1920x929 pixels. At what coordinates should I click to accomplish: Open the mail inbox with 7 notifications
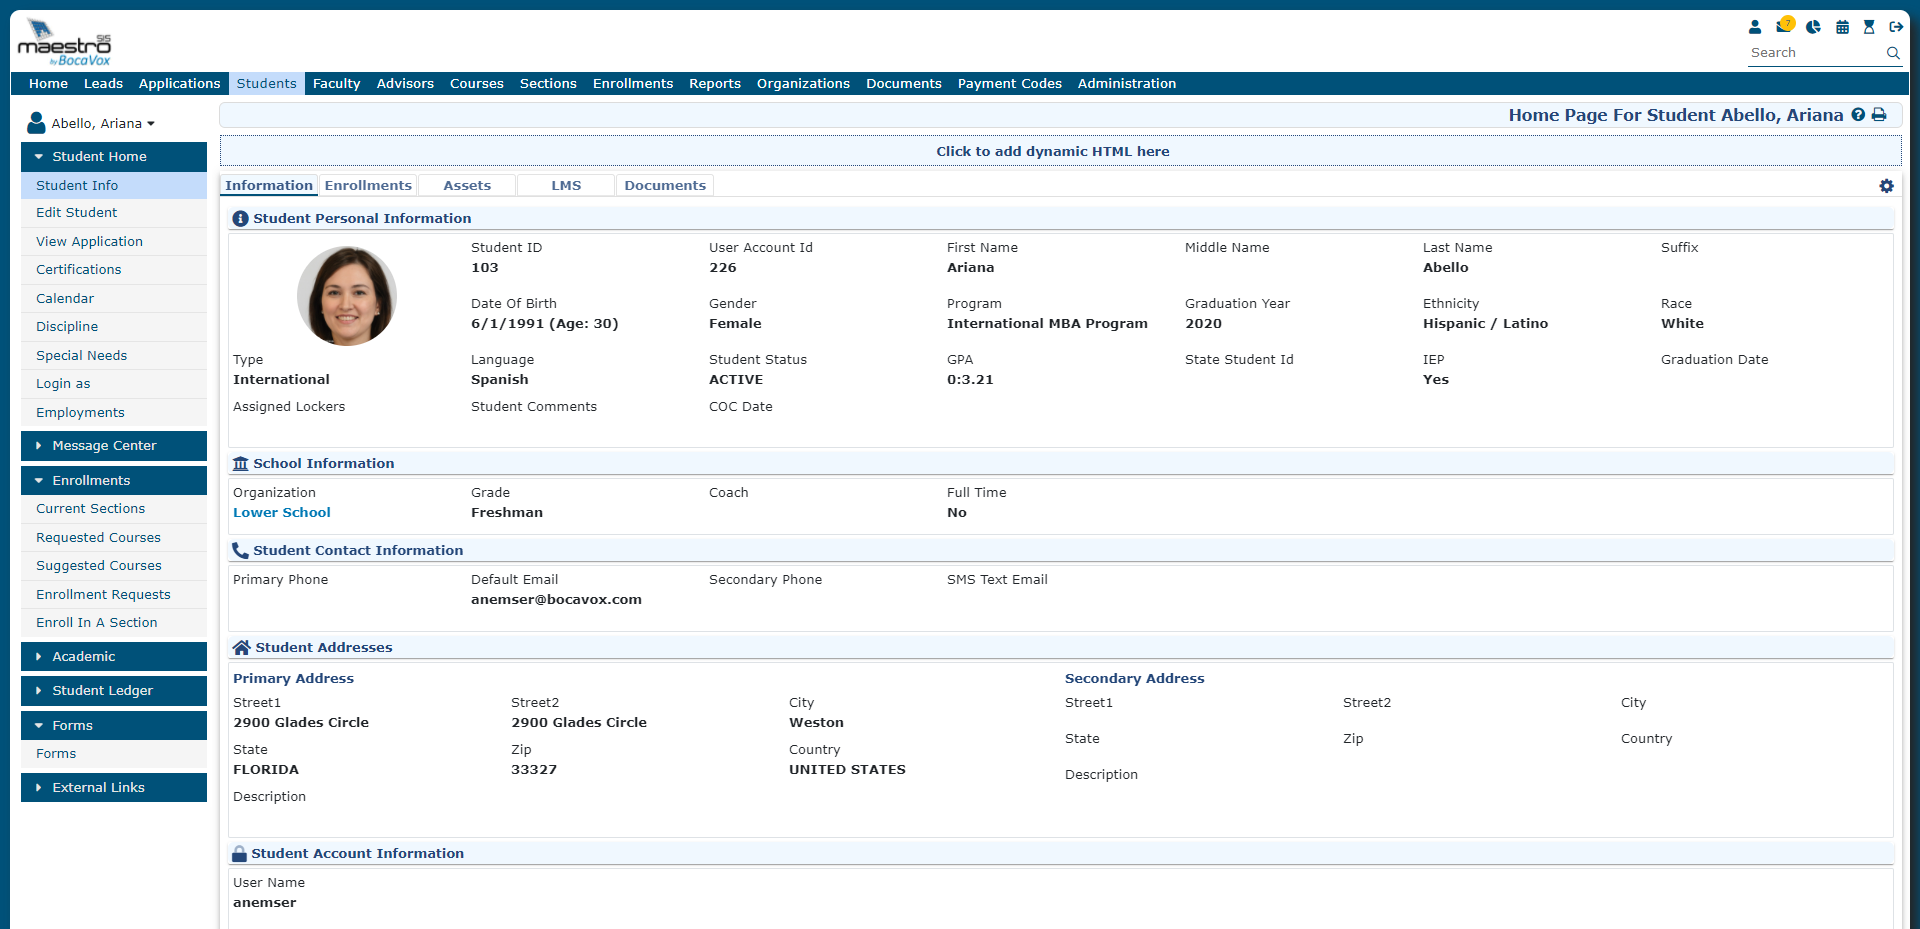click(x=1783, y=26)
